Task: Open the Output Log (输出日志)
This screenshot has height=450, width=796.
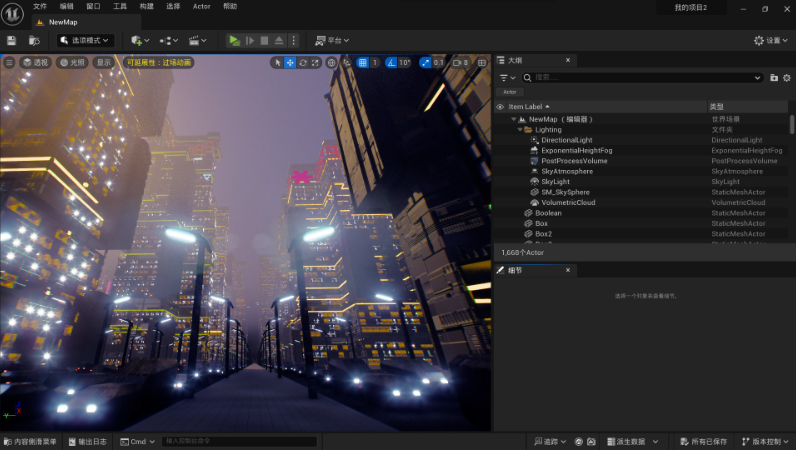Action: 88,442
